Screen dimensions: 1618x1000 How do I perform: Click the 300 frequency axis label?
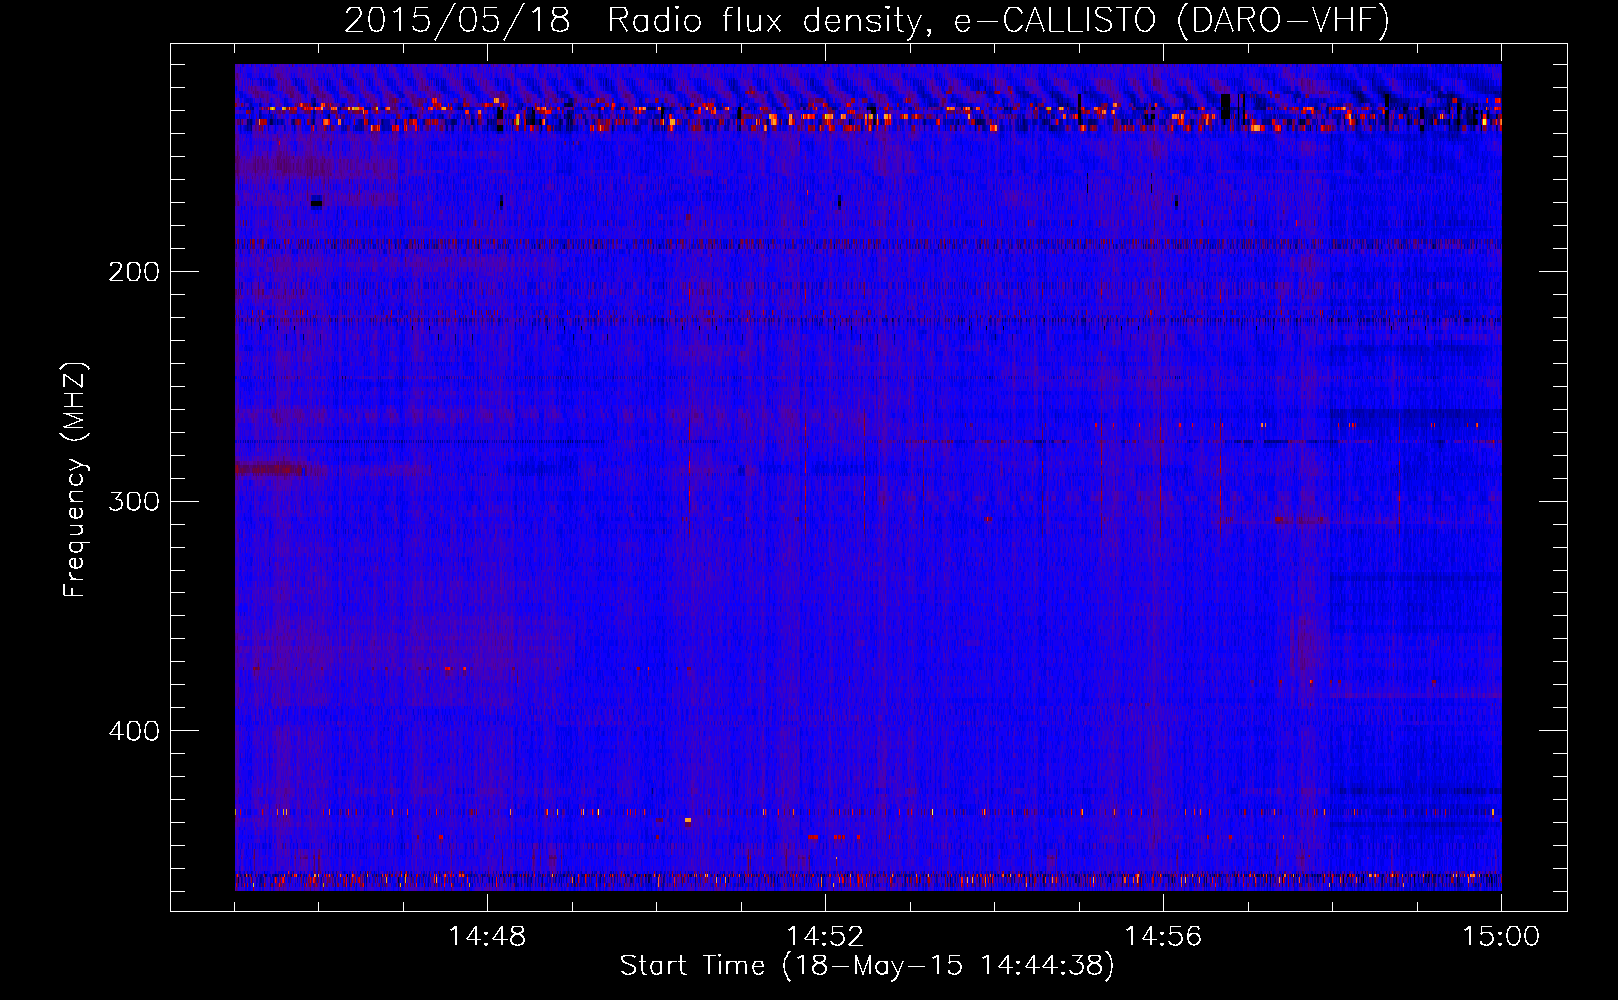(x=134, y=501)
